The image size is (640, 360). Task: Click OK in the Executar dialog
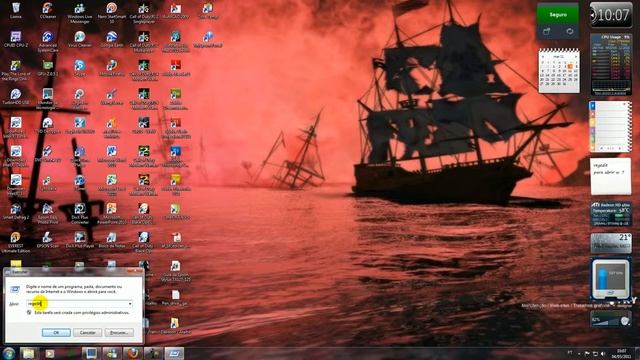56,333
